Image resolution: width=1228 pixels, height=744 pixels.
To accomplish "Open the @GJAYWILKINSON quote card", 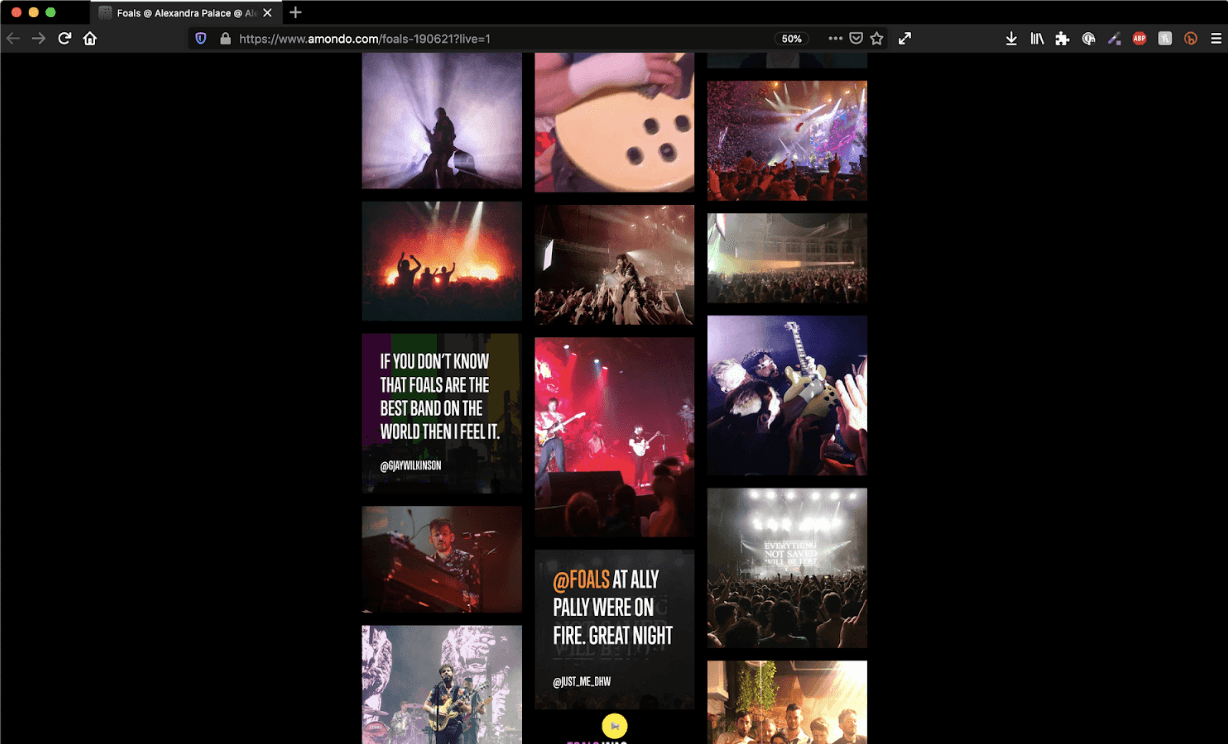I will tap(442, 413).
